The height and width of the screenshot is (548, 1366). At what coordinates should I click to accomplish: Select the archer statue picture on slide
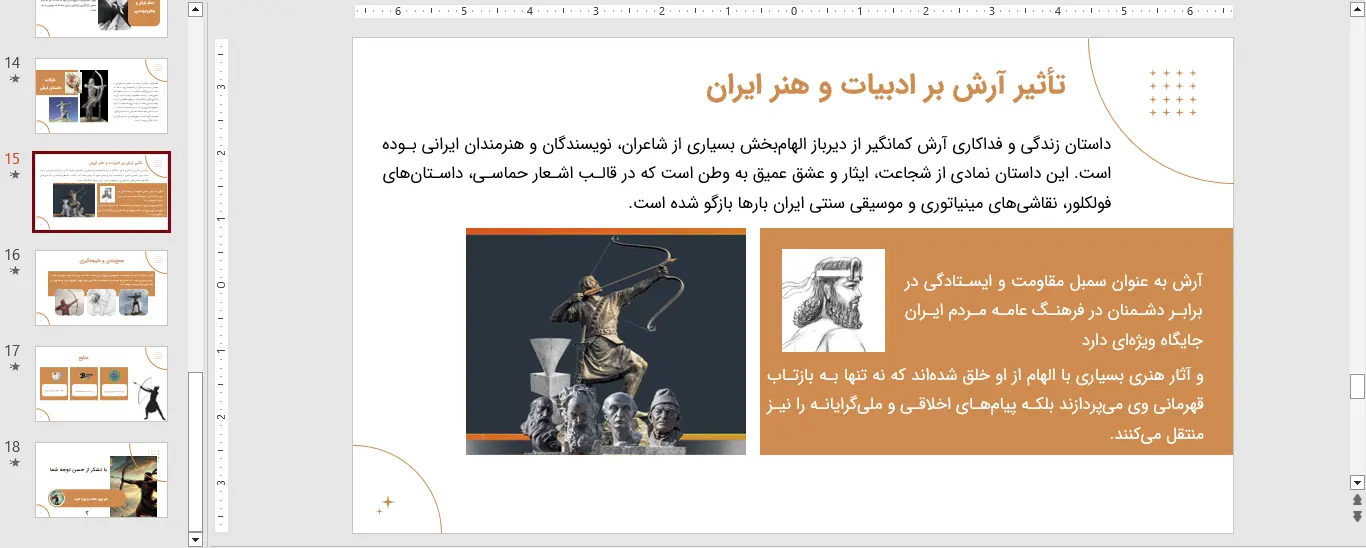point(606,342)
